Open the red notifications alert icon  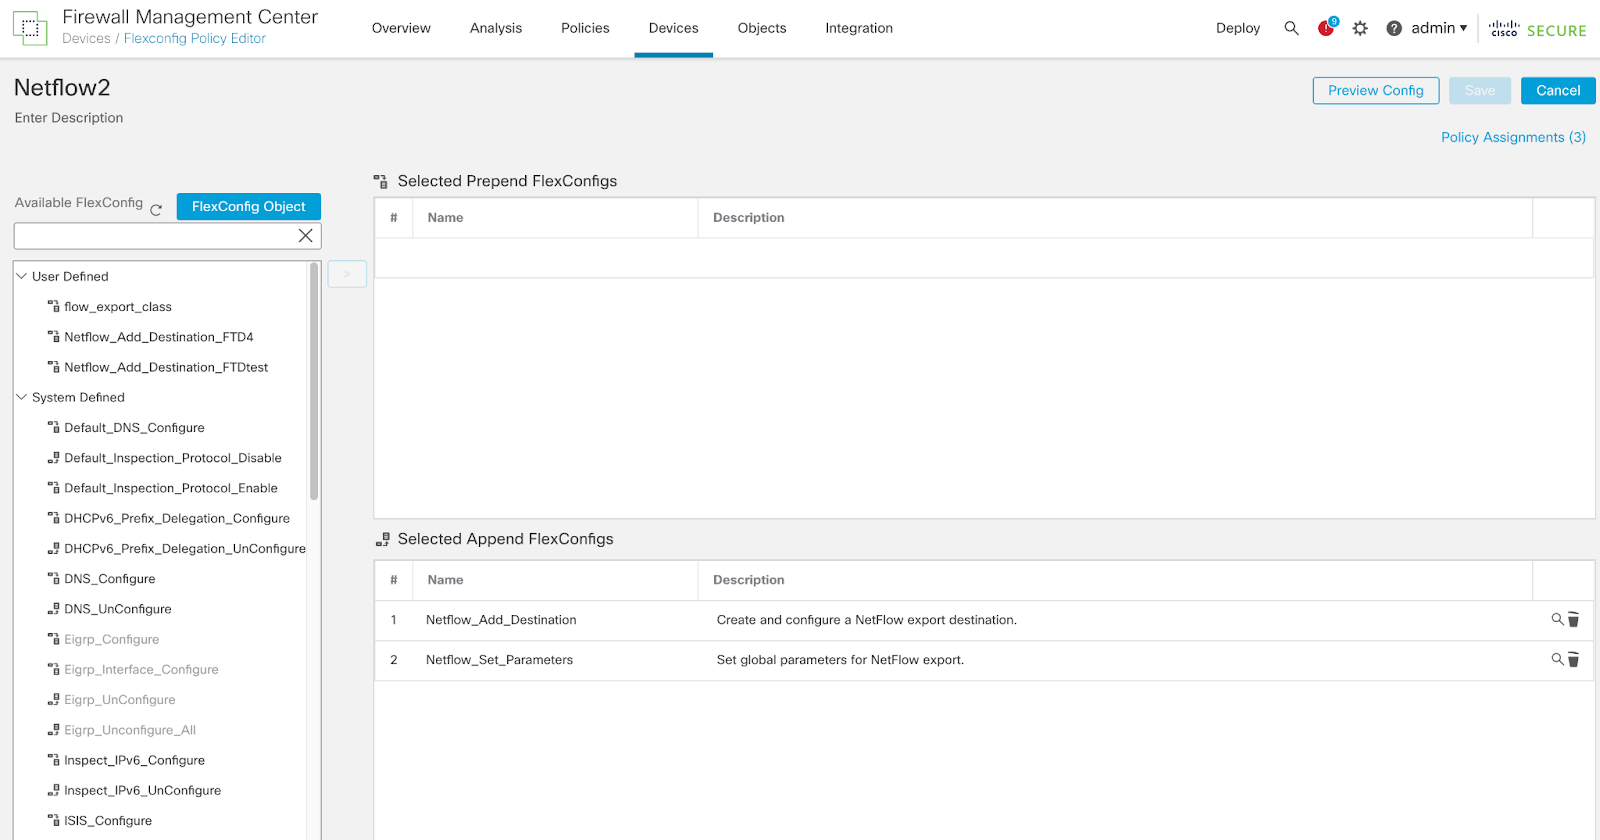1326,27
